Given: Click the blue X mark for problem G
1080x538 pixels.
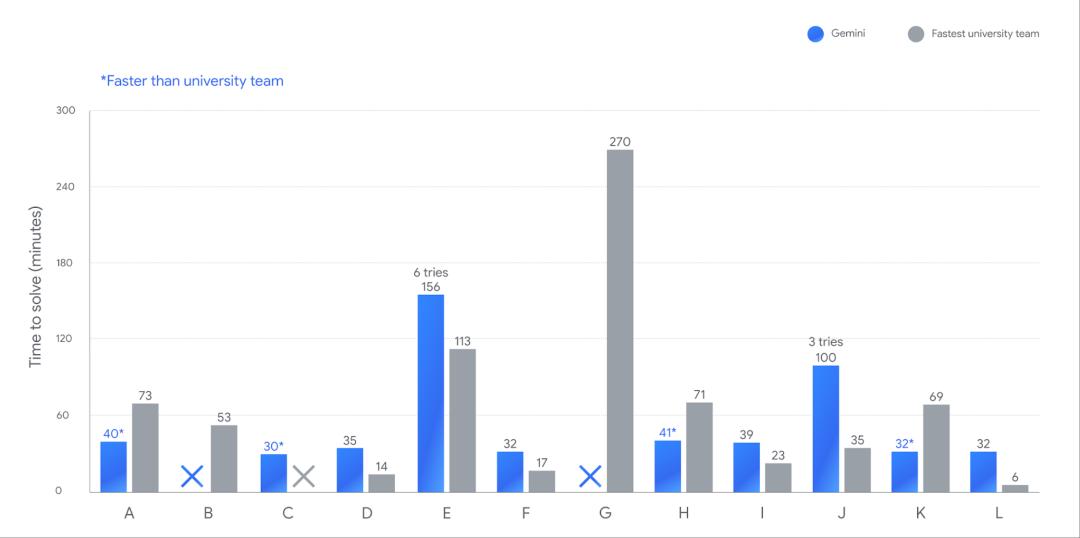Looking at the screenshot, I should pos(590,476).
